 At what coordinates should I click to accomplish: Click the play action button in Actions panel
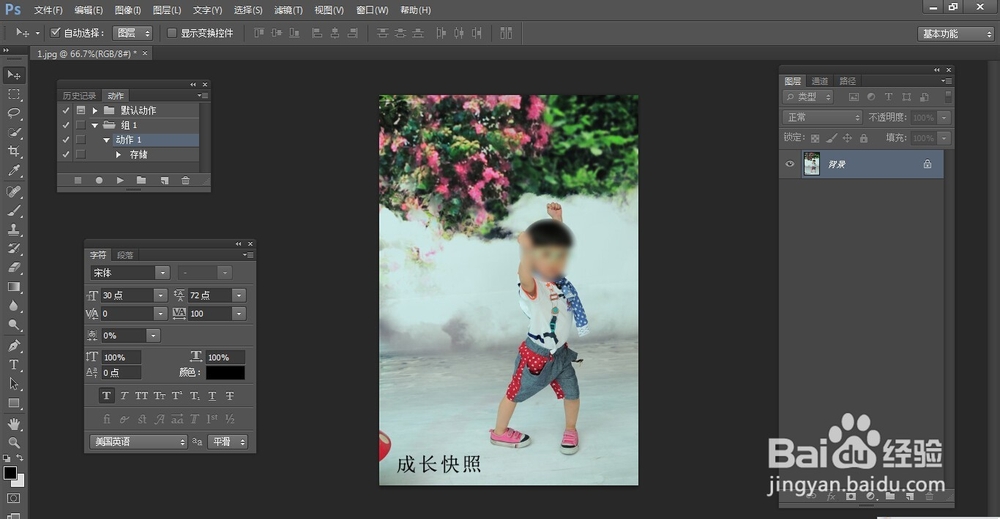(120, 180)
